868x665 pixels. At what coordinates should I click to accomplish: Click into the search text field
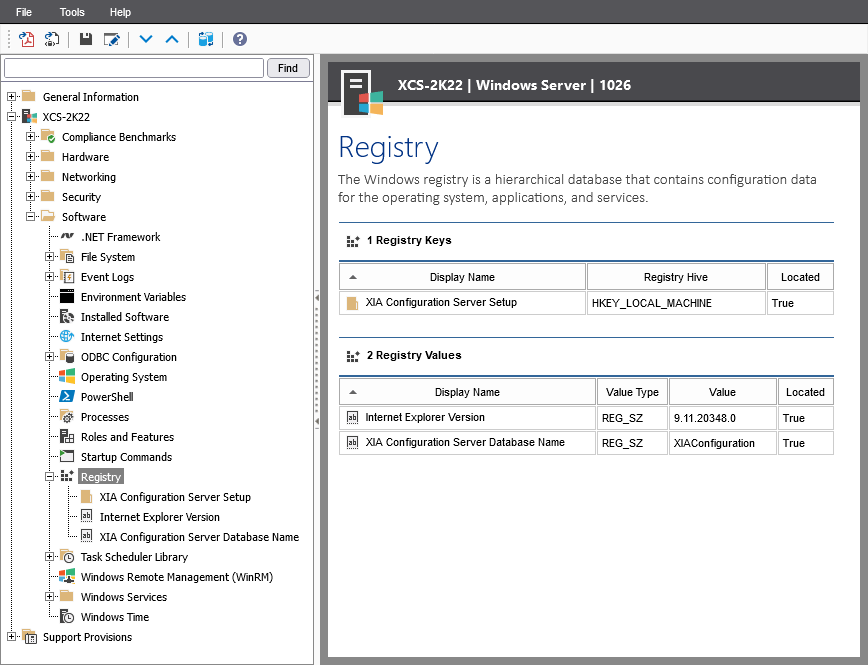(133, 68)
